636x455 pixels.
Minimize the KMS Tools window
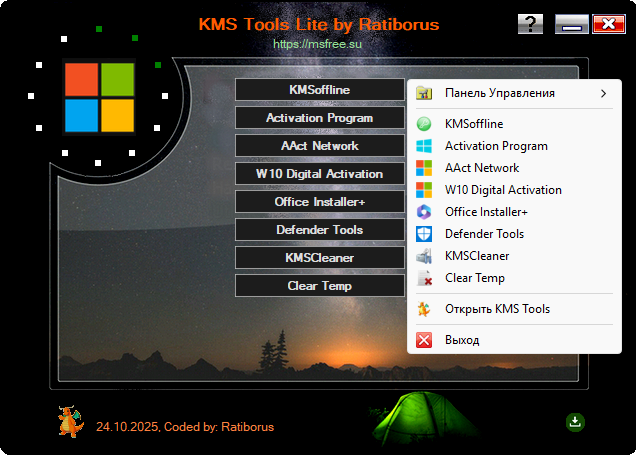point(572,24)
